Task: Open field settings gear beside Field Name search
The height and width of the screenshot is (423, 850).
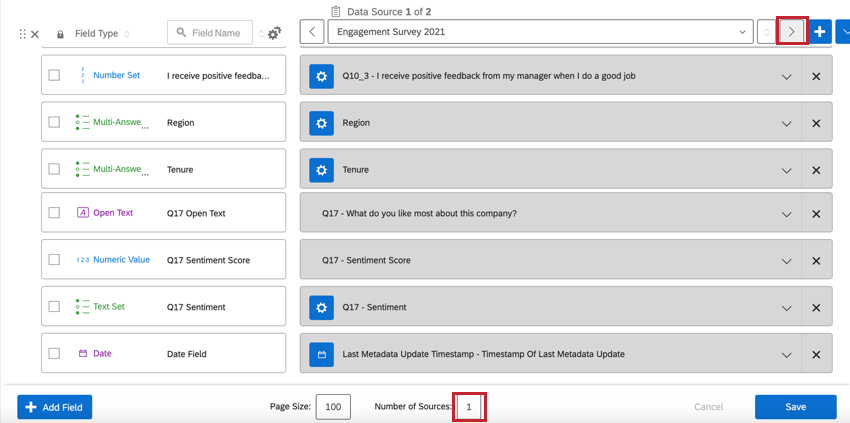Action: [274, 34]
